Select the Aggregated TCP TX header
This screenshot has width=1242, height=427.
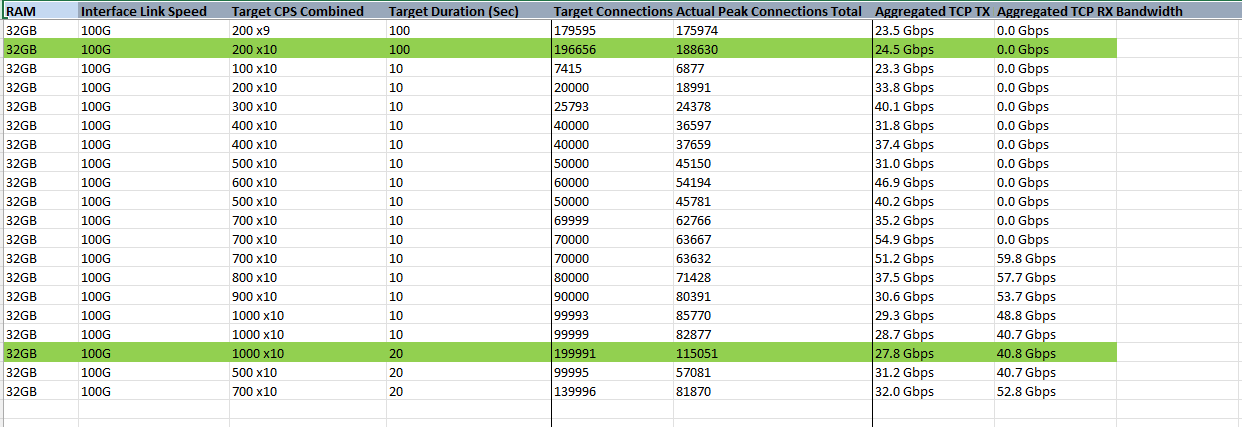[934, 11]
